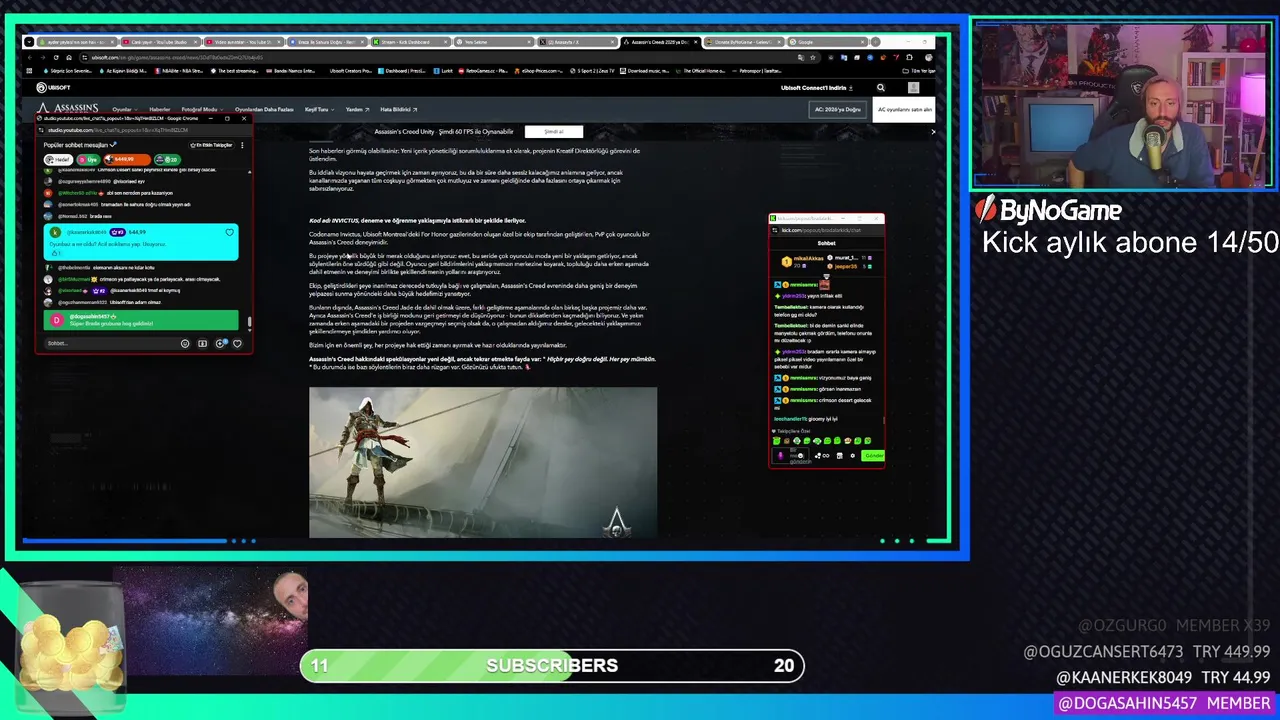Open a new Chrome tab
The width and height of the screenshot is (1280, 720).
pyautogui.click(x=875, y=42)
